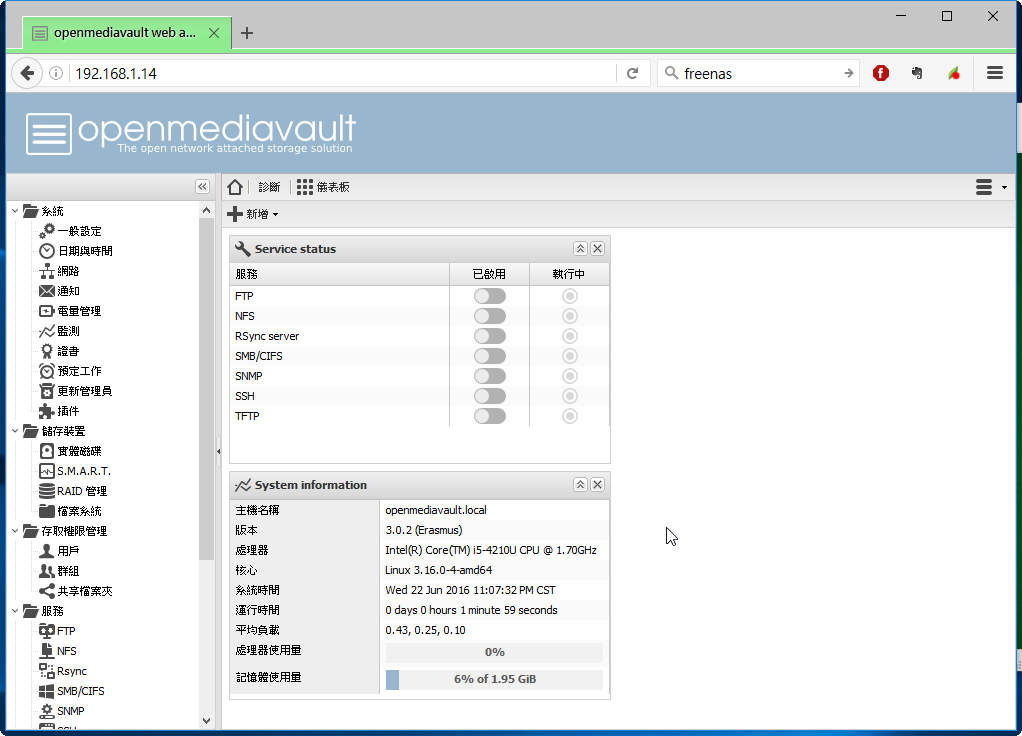Focus the freenas search field
The image size is (1022, 736).
click(760, 74)
